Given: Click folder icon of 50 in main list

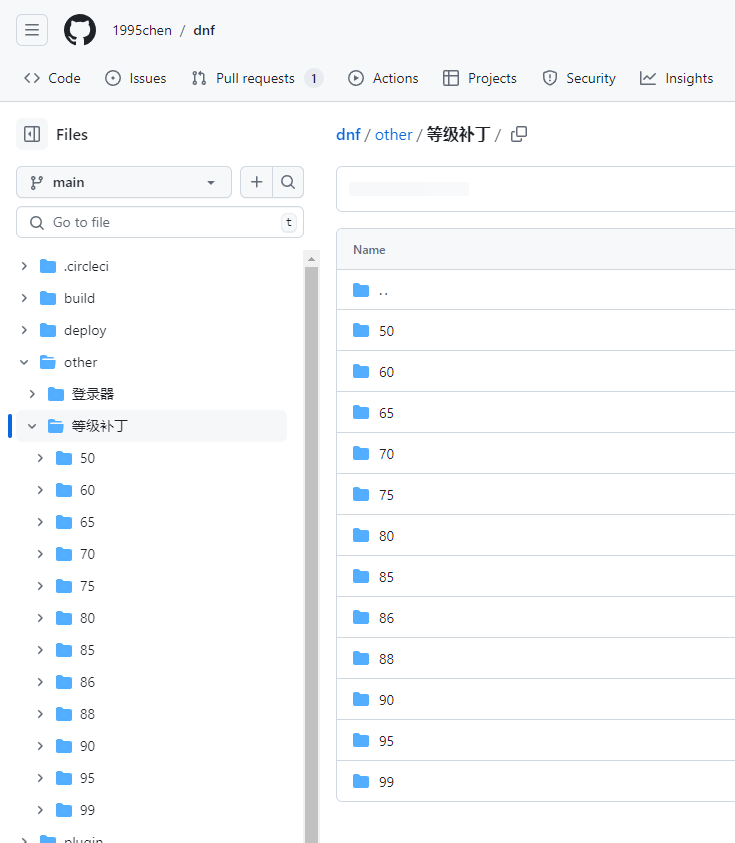Looking at the screenshot, I should click(x=361, y=330).
